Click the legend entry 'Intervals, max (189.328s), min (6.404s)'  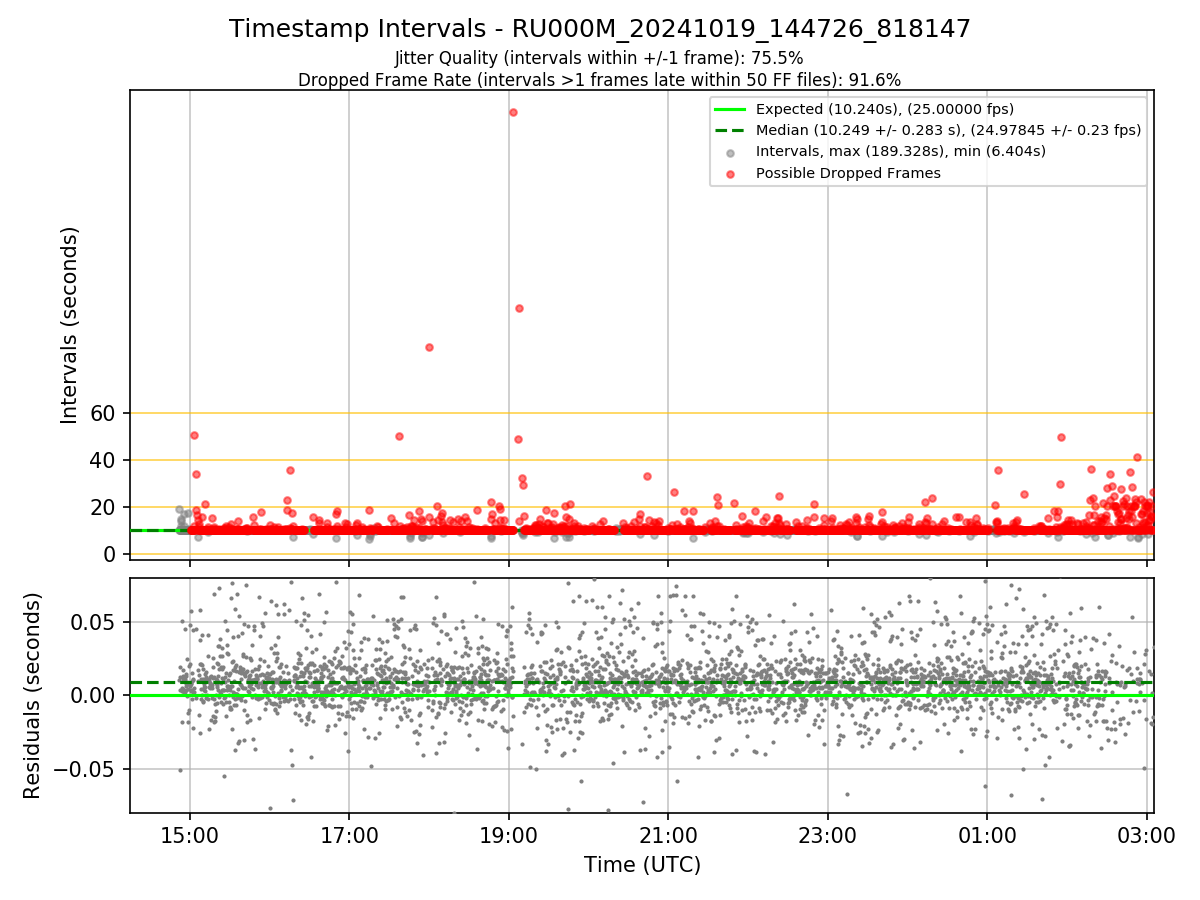(x=901, y=152)
